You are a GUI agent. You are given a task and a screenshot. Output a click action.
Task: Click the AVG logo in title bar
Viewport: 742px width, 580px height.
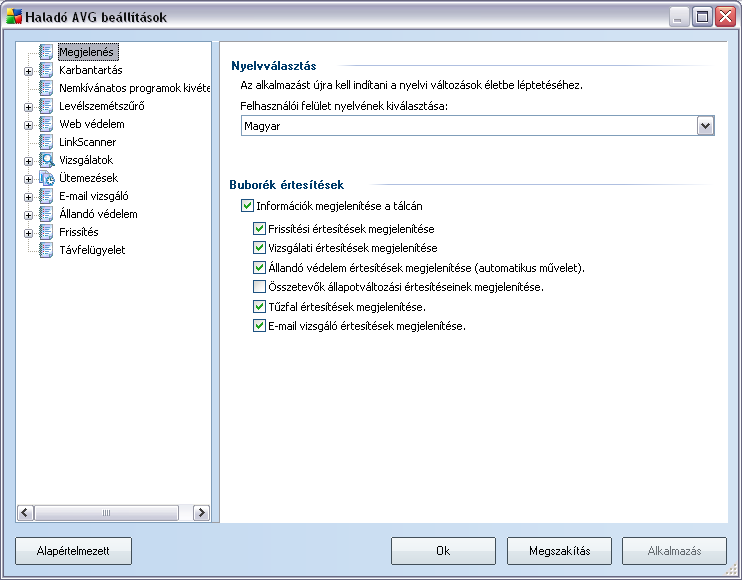click(x=14, y=17)
